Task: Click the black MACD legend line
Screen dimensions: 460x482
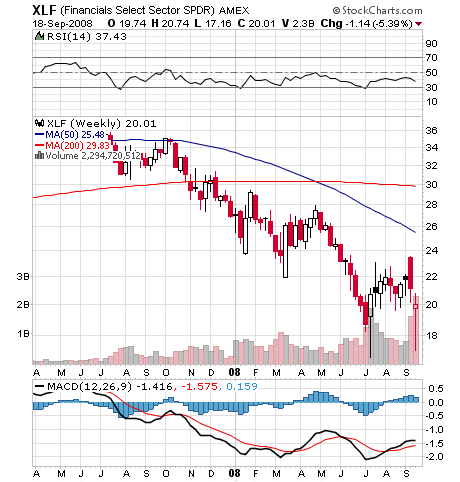Action: (x=39, y=386)
